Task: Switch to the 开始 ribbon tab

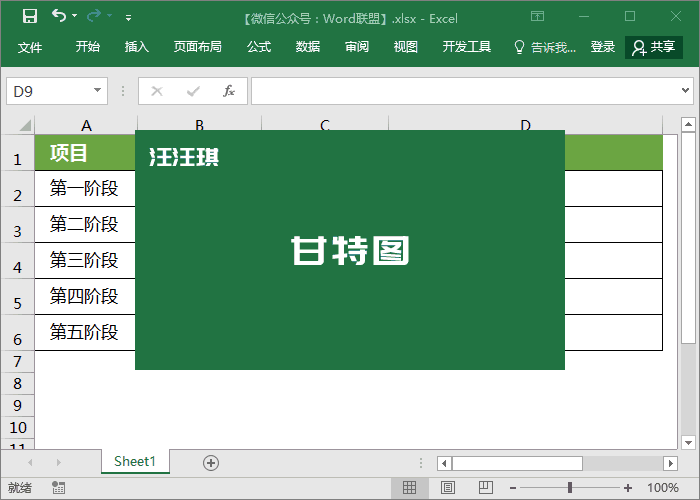Action: tap(88, 47)
